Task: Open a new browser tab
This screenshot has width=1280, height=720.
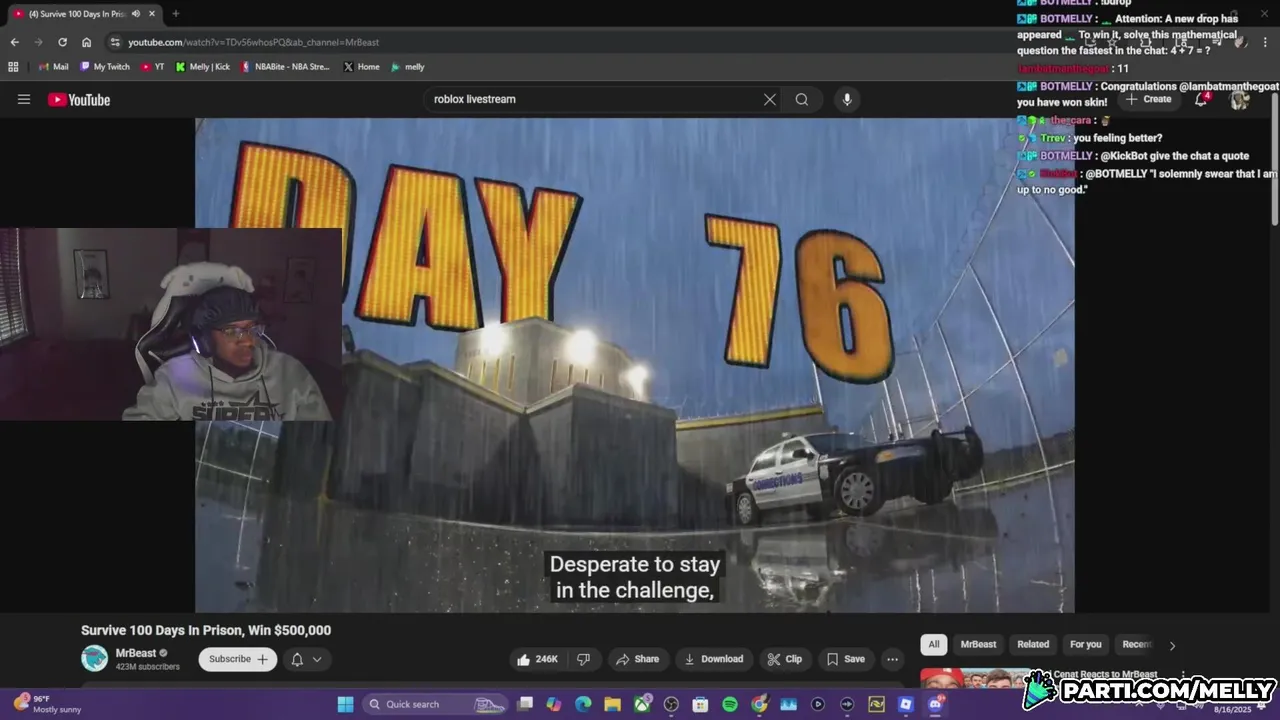Action: 175,14
